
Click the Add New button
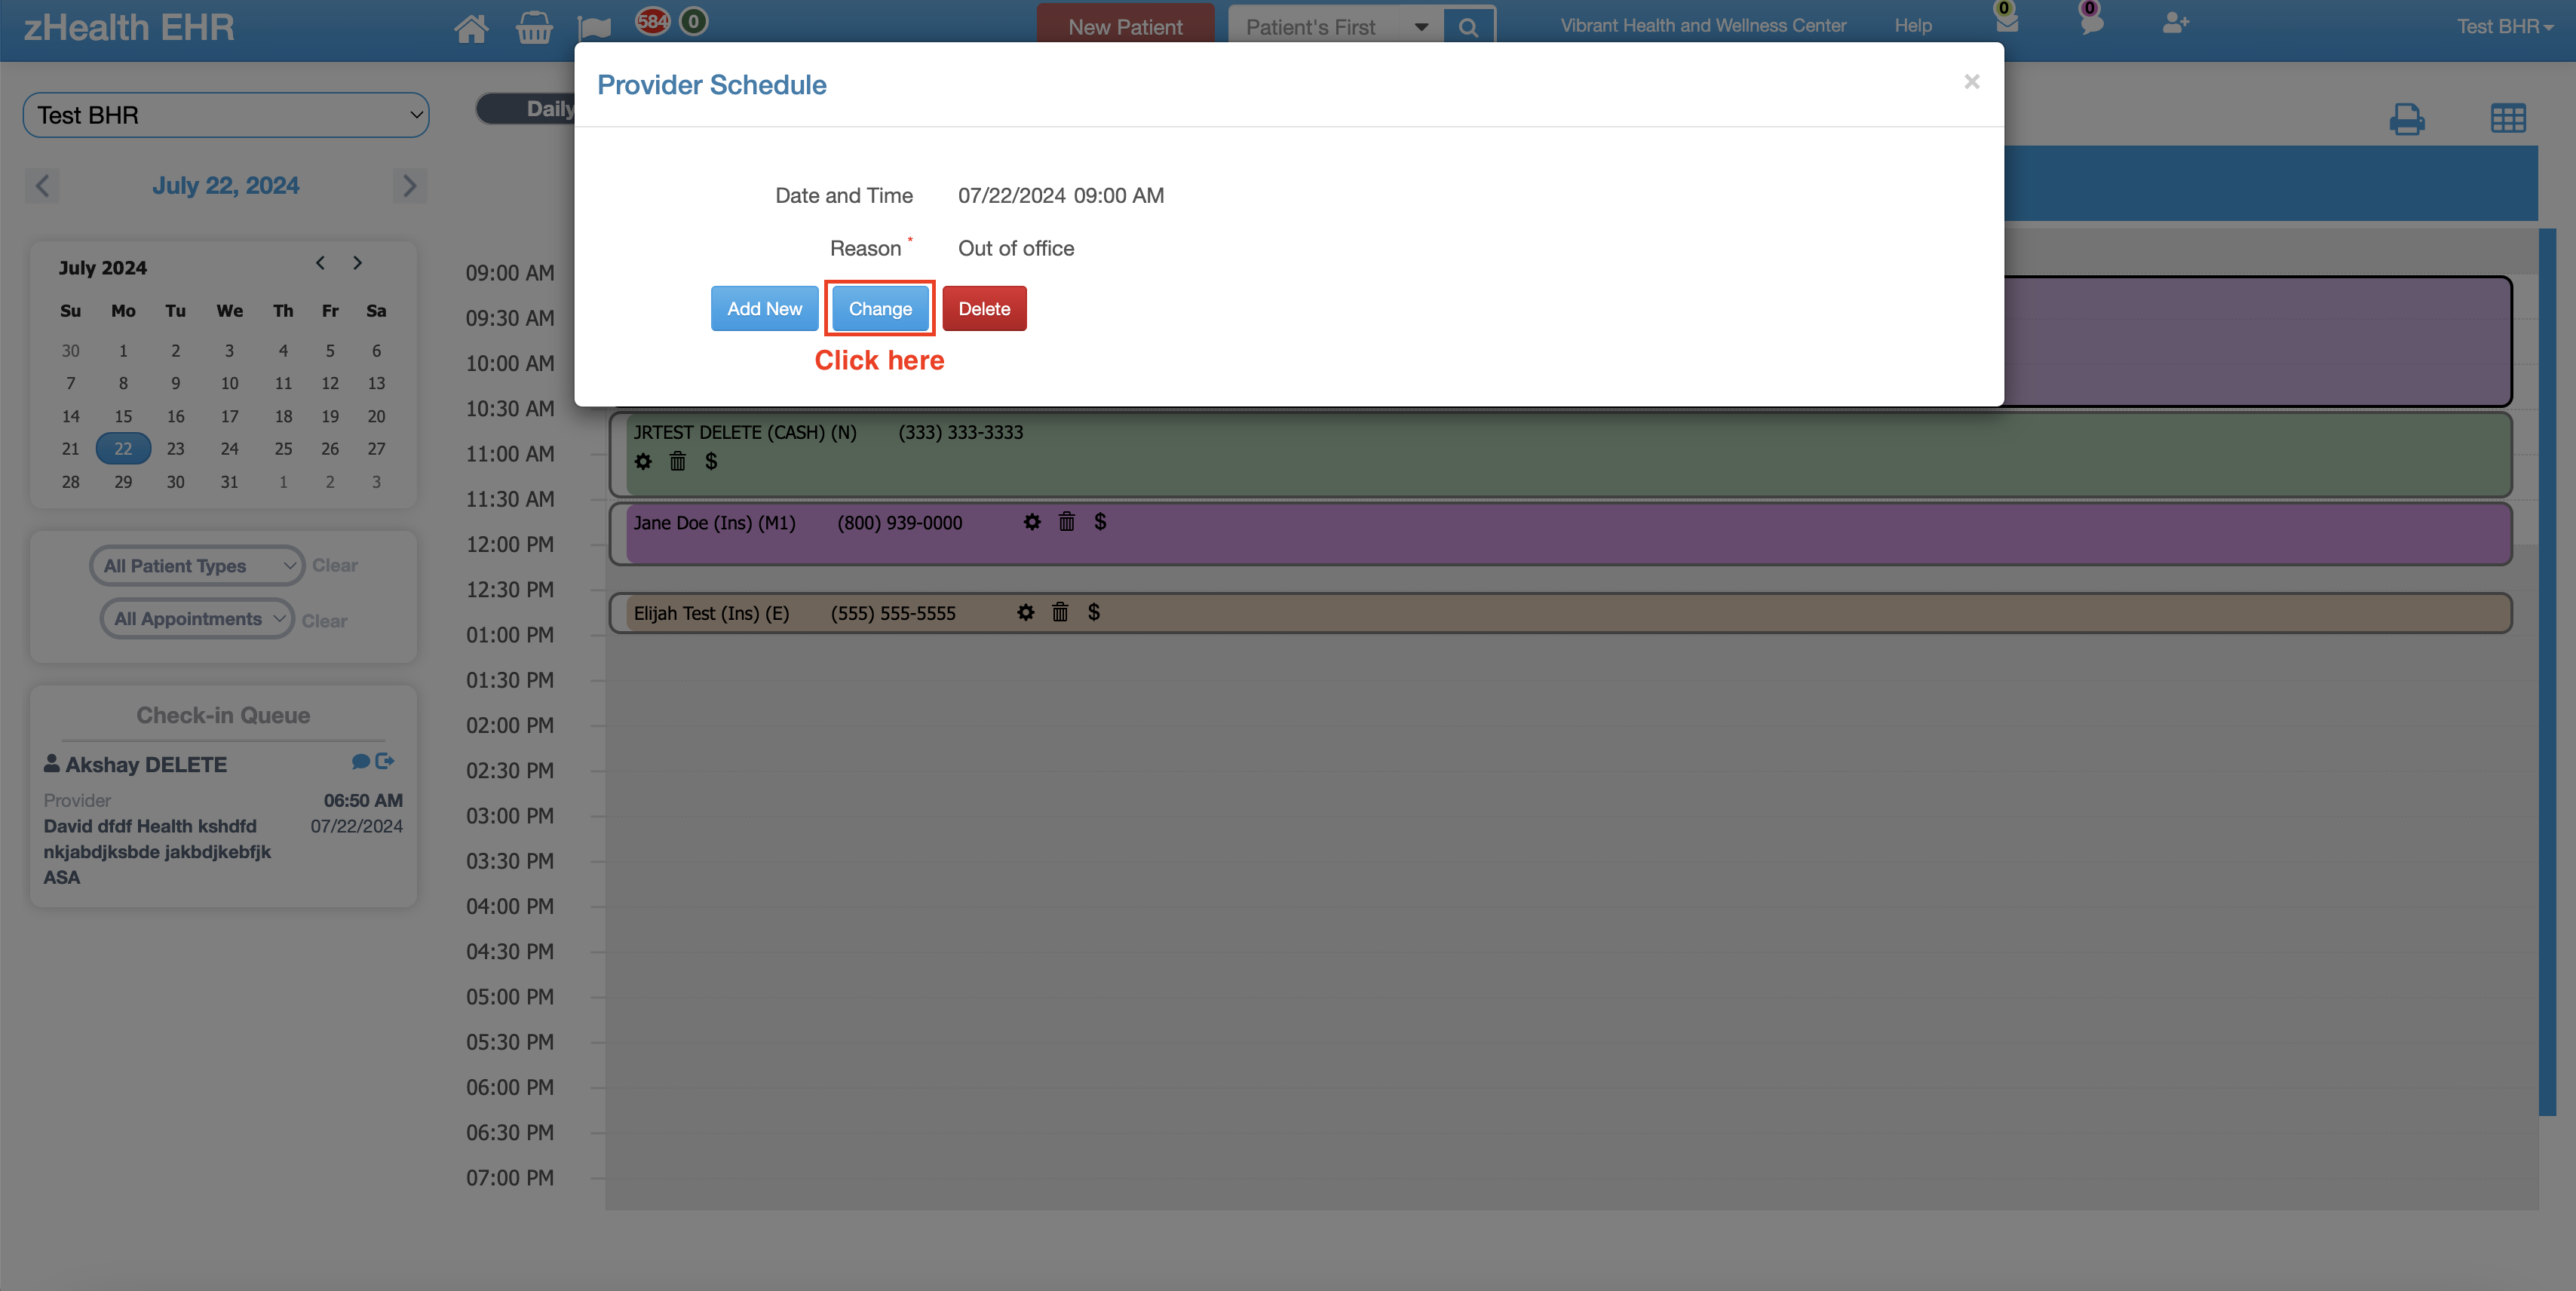click(764, 309)
